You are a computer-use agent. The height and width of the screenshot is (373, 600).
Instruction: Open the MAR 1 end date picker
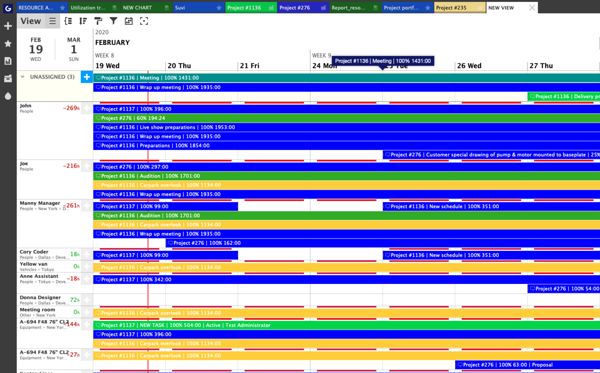pos(73,49)
